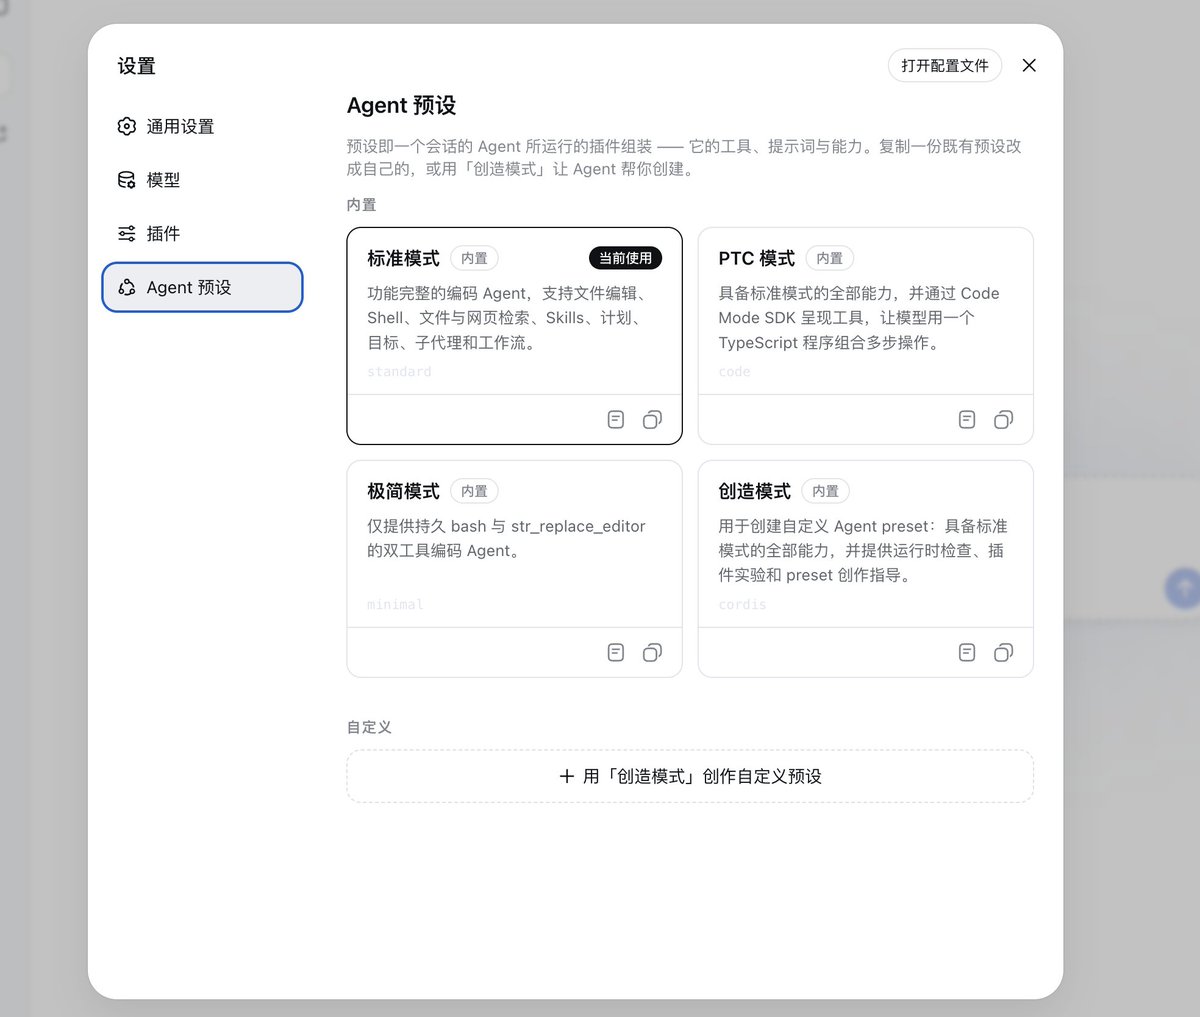Copy icon on 标准模式 card

click(652, 419)
